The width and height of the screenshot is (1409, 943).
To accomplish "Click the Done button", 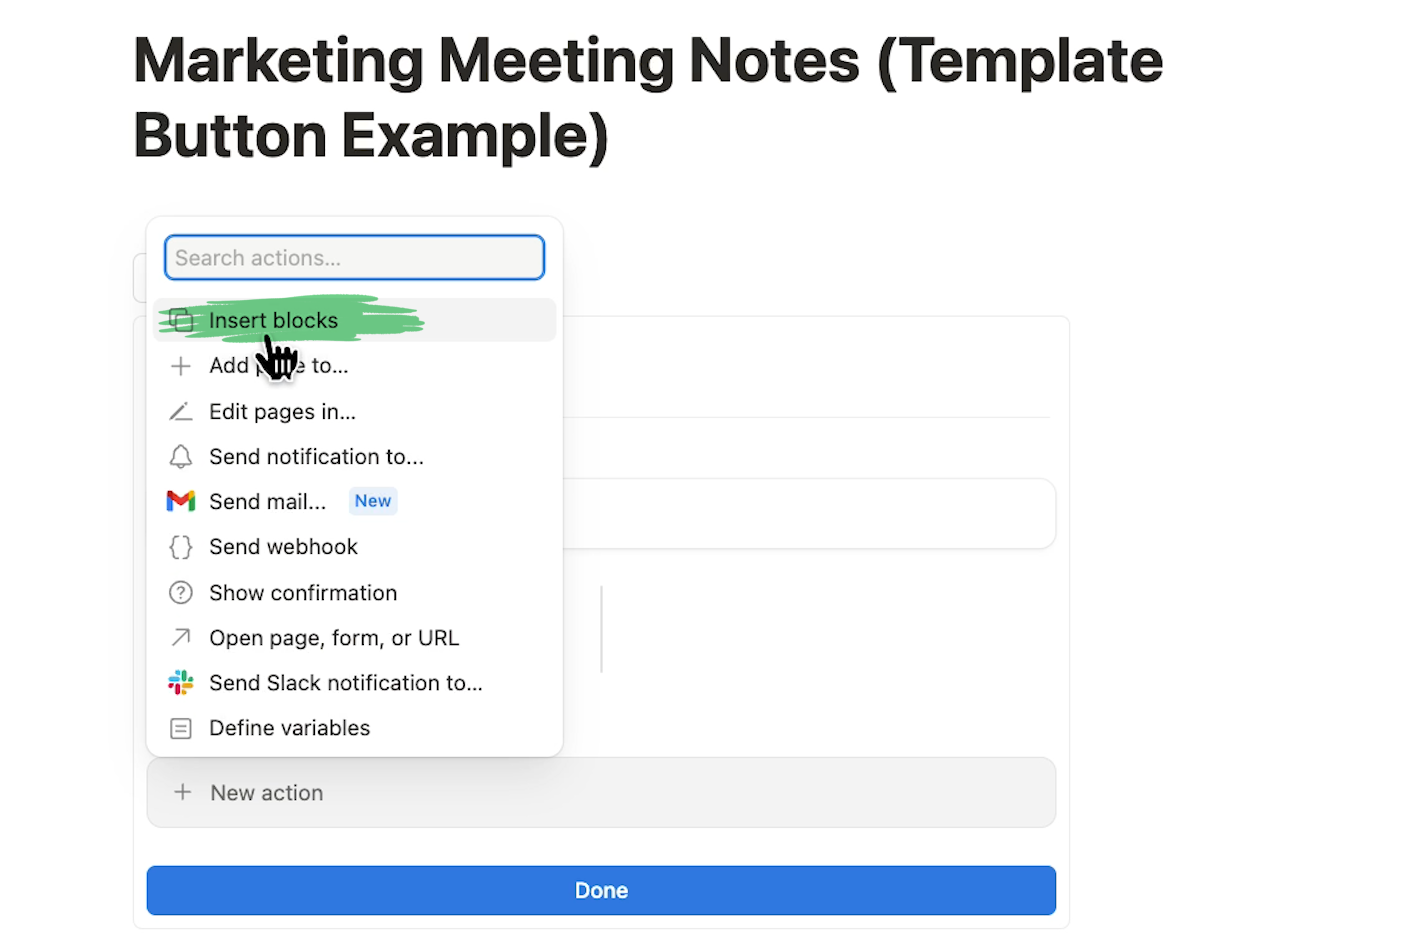I will click(601, 890).
